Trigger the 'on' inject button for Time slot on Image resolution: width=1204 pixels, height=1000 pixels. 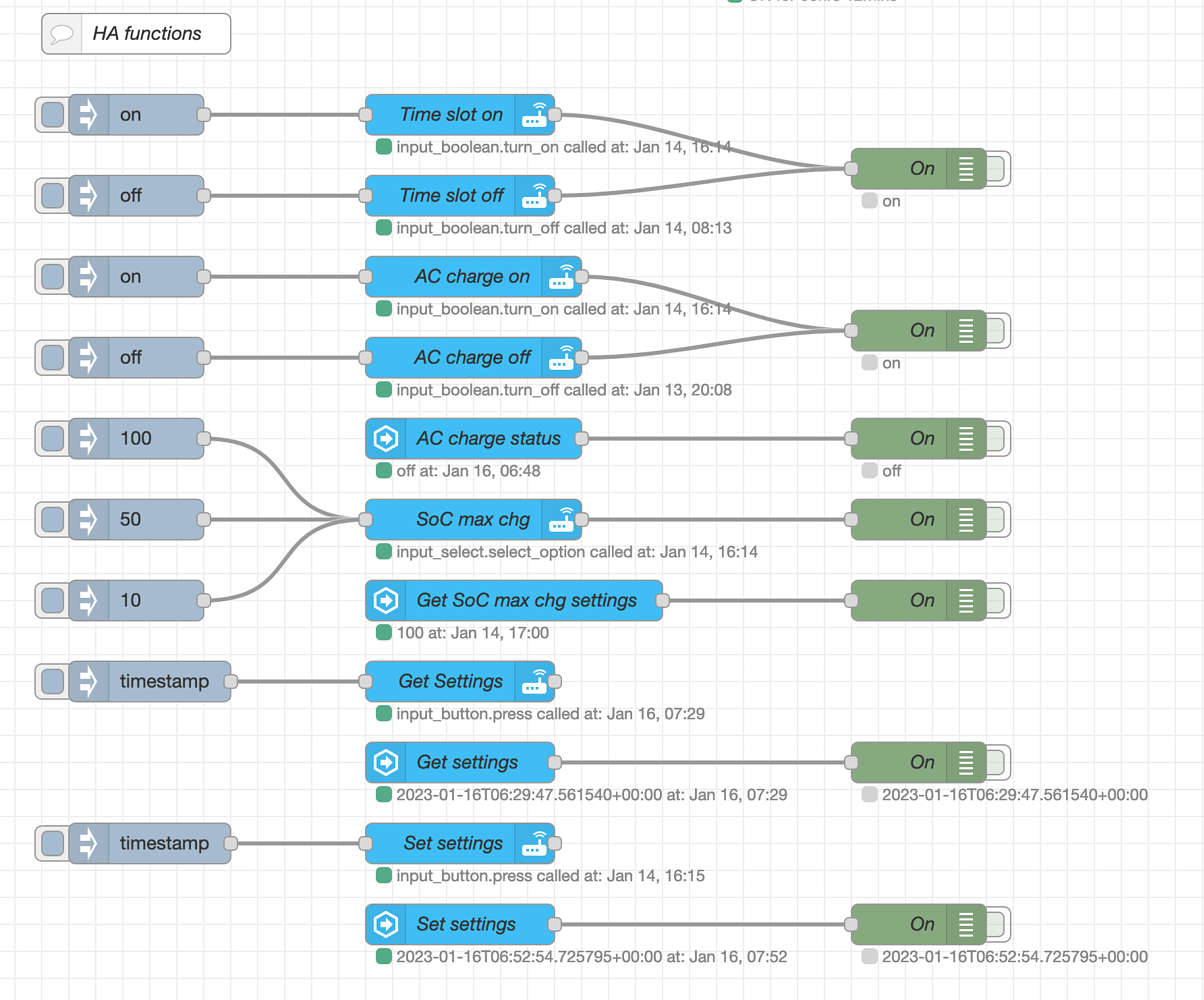tap(53, 115)
